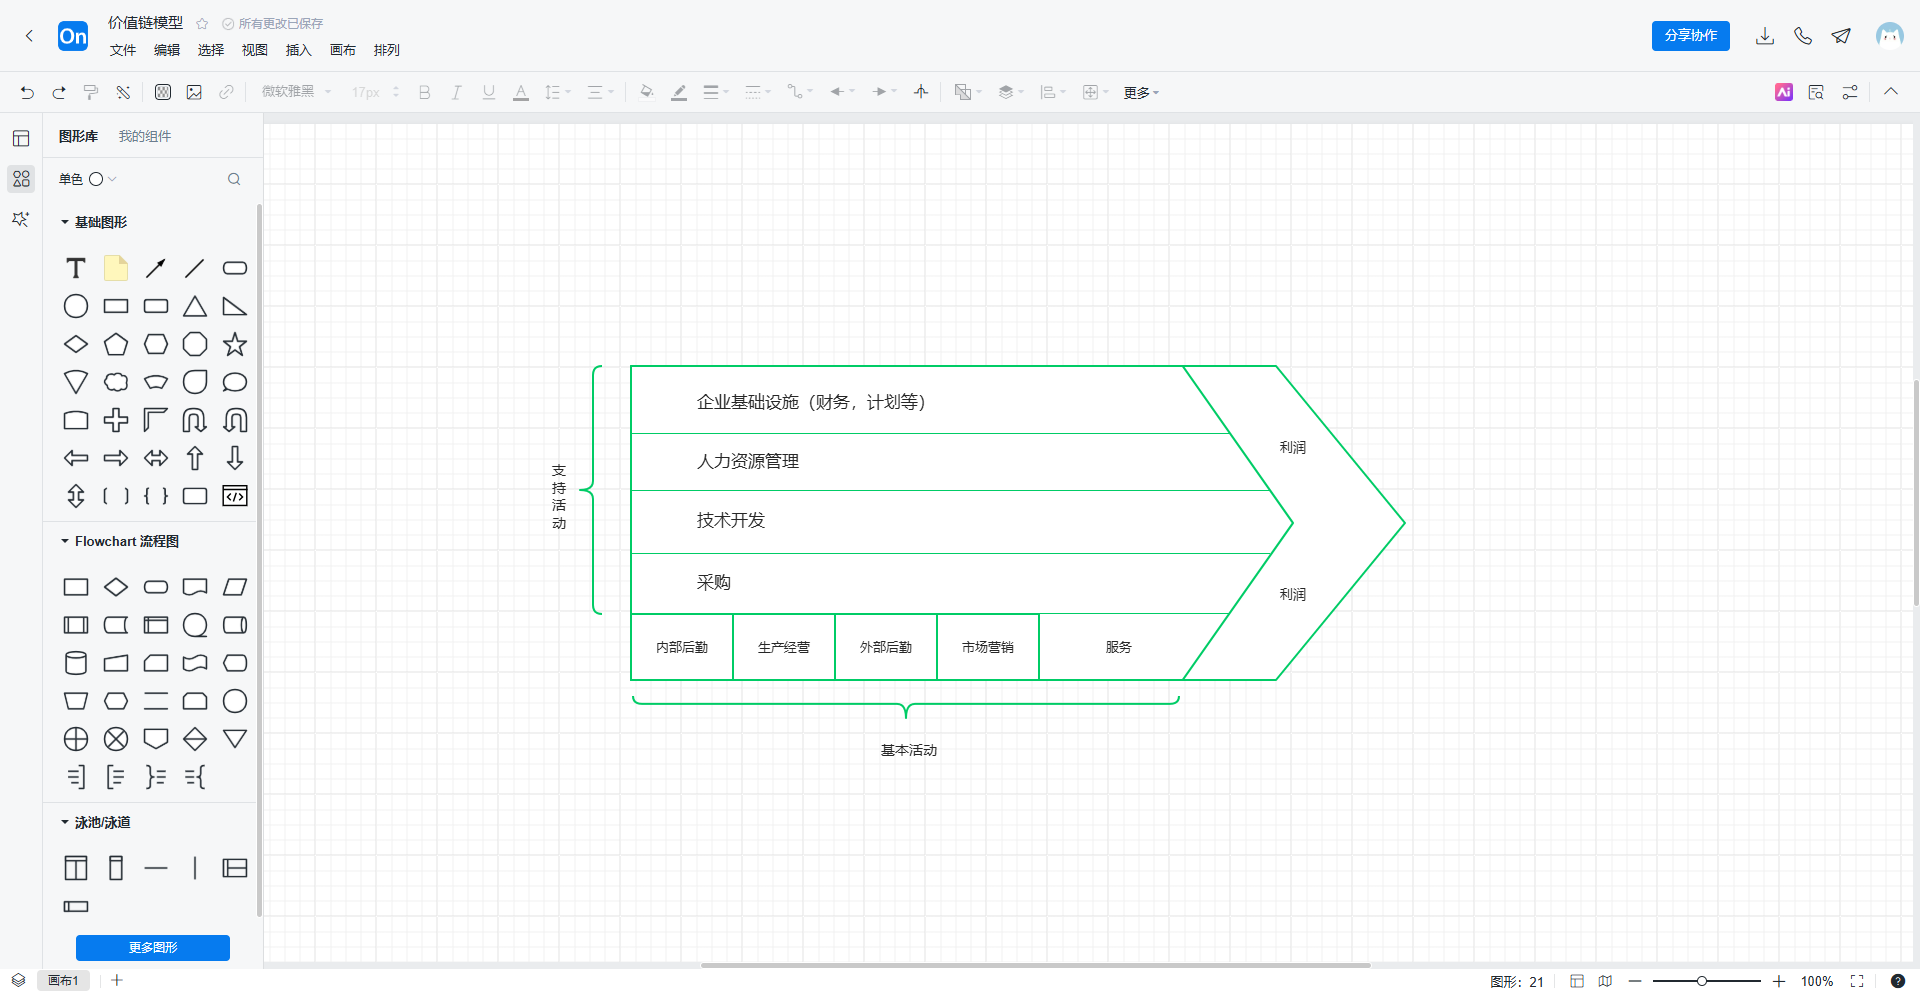Select the cylinder database flowchart shape
The image size is (1920, 993).
click(x=76, y=663)
